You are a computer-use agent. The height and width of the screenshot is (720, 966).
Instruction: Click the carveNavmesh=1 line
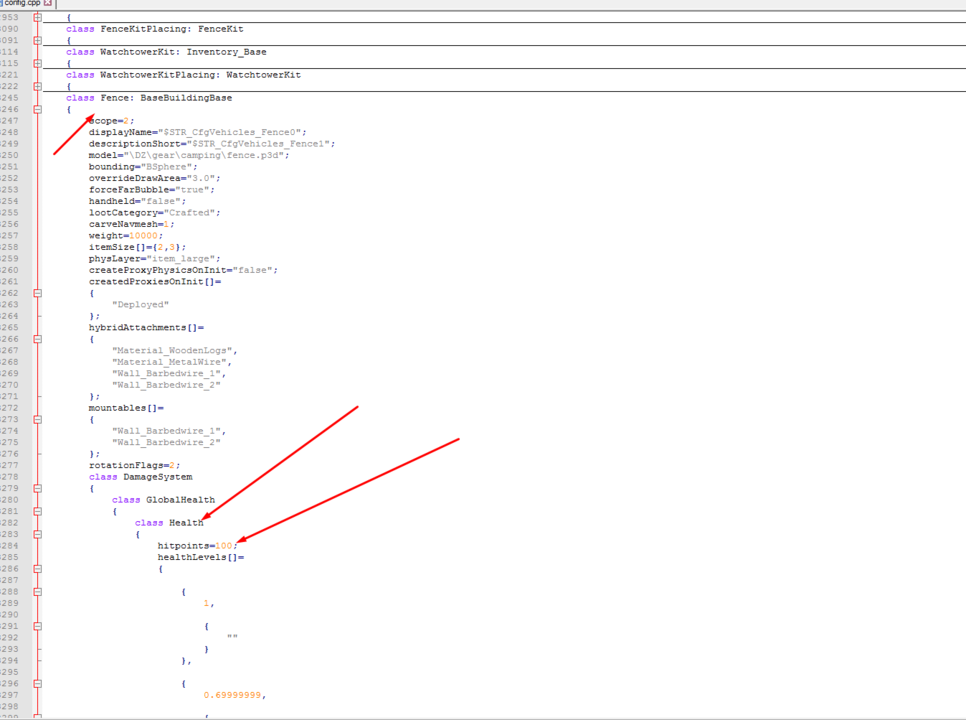[131, 224]
